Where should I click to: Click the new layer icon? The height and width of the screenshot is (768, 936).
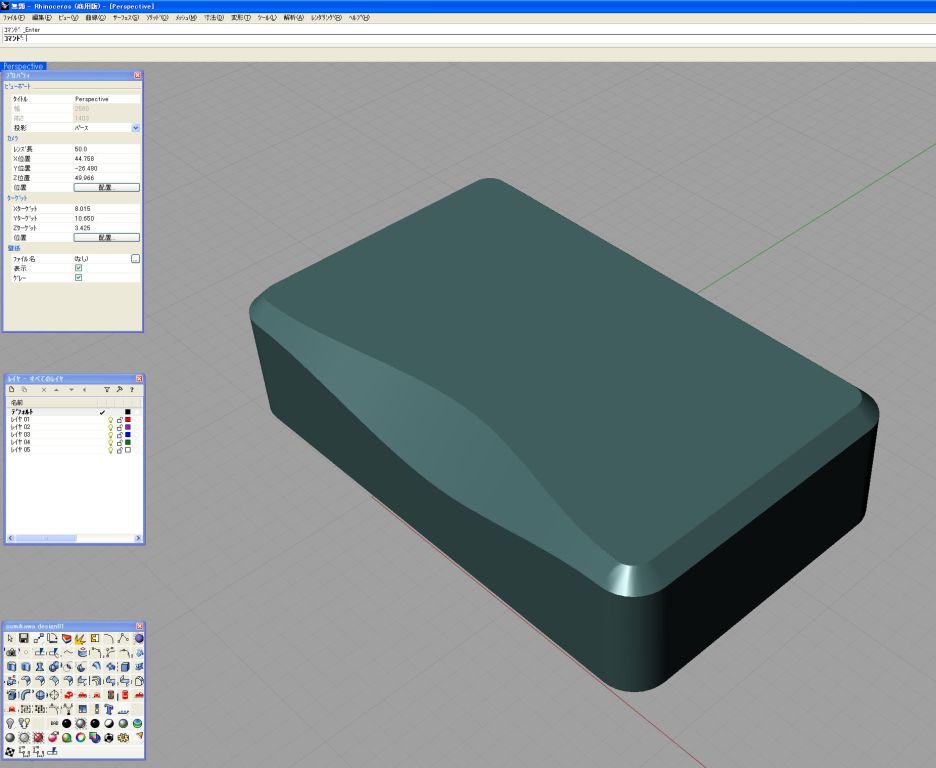pos(12,389)
